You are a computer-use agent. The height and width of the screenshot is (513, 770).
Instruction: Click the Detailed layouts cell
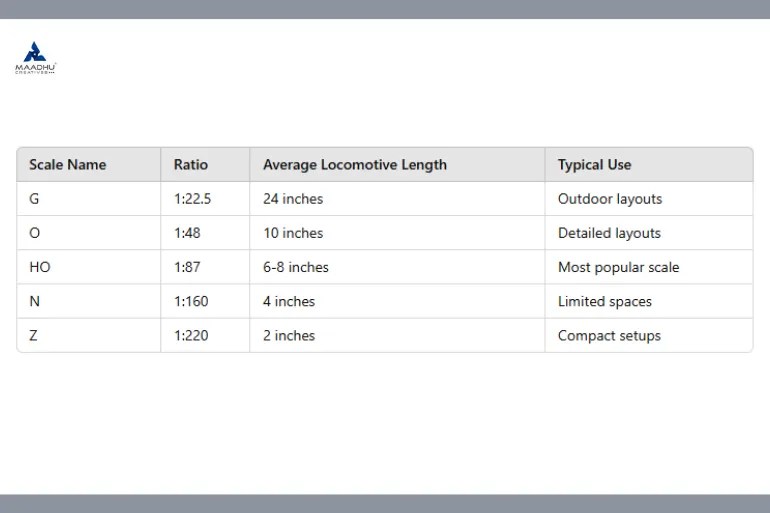[x=649, y=233]
